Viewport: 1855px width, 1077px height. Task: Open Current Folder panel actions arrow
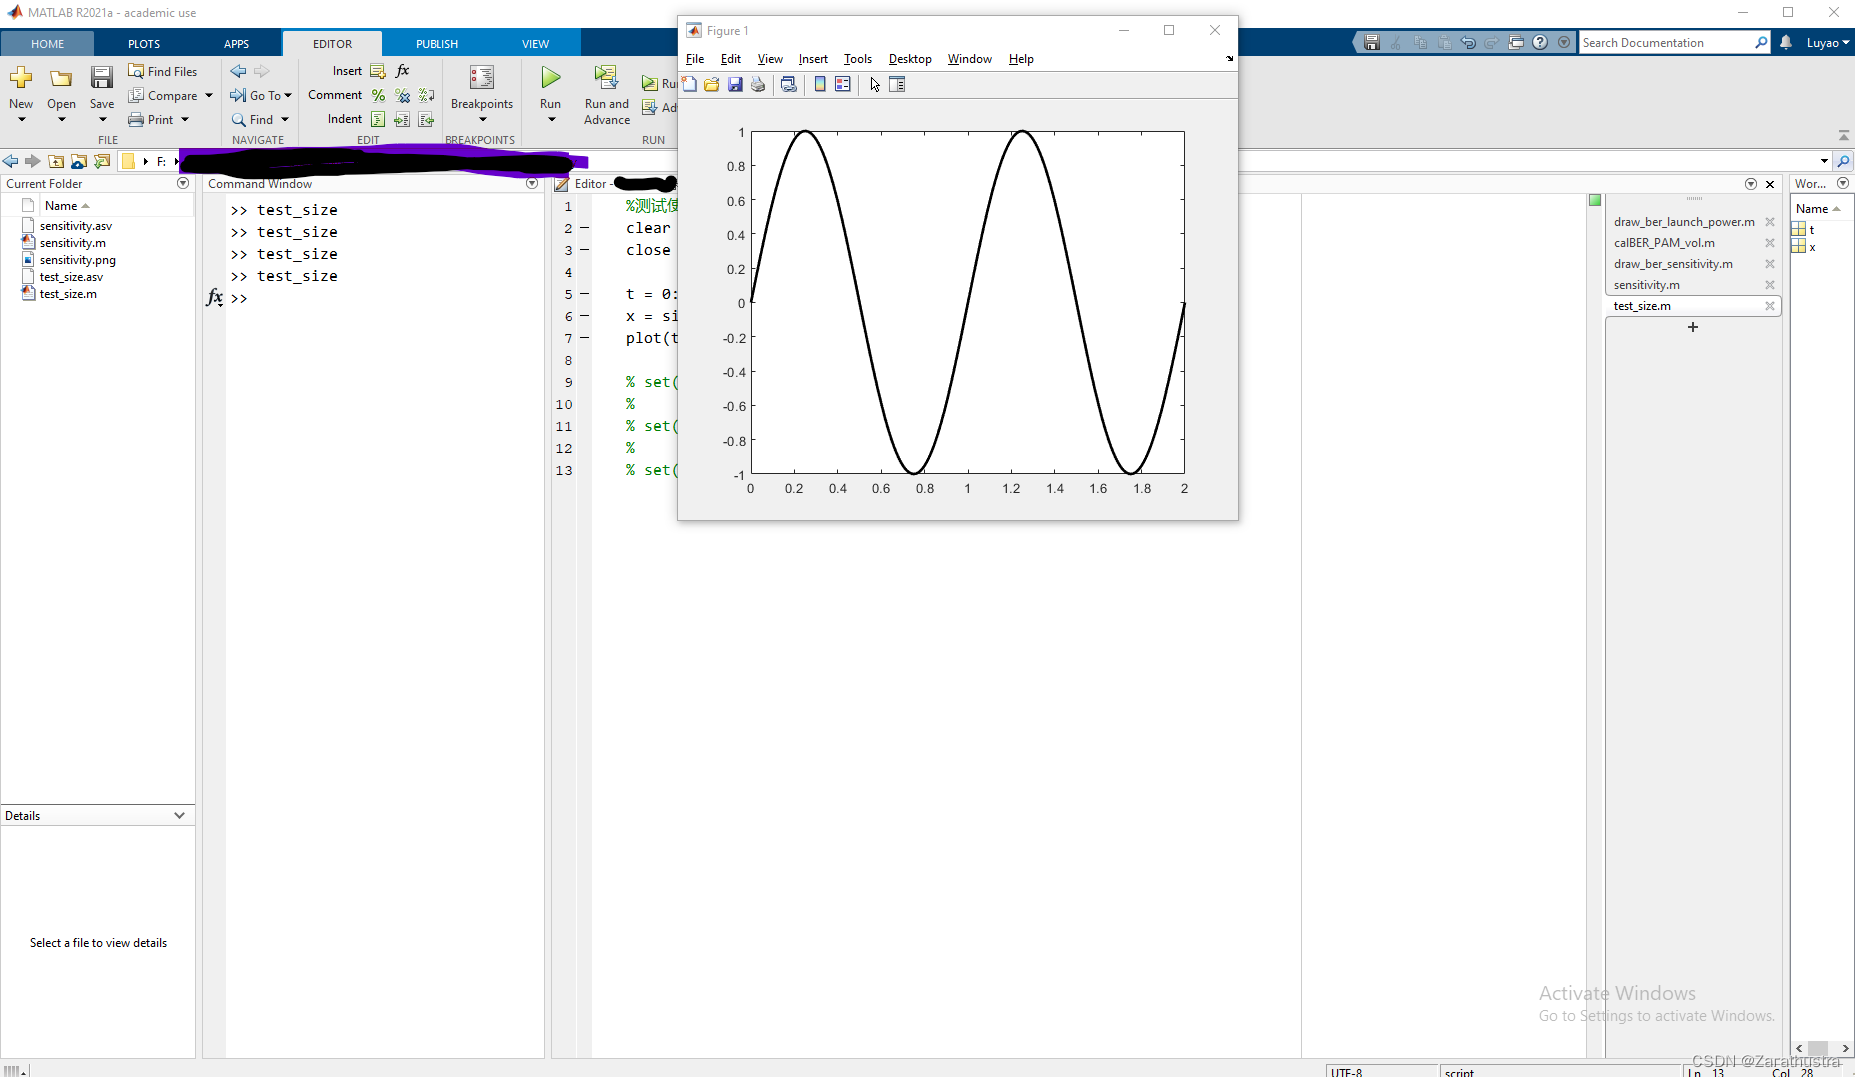coord(183,183)
